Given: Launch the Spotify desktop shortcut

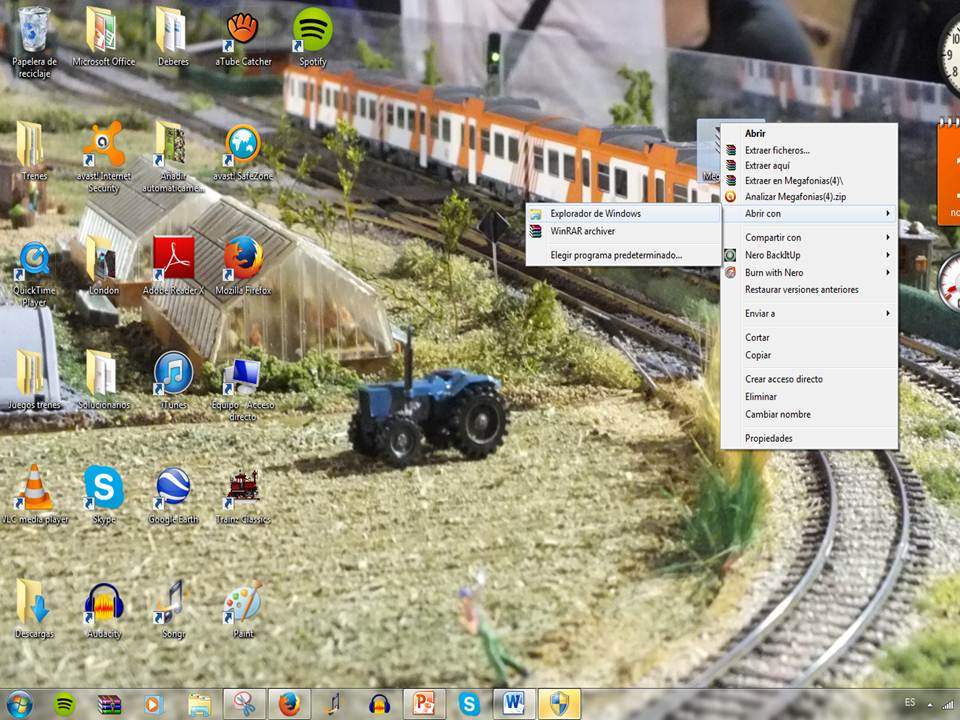Looking at the screenshot, I should [x=312, y=37].
